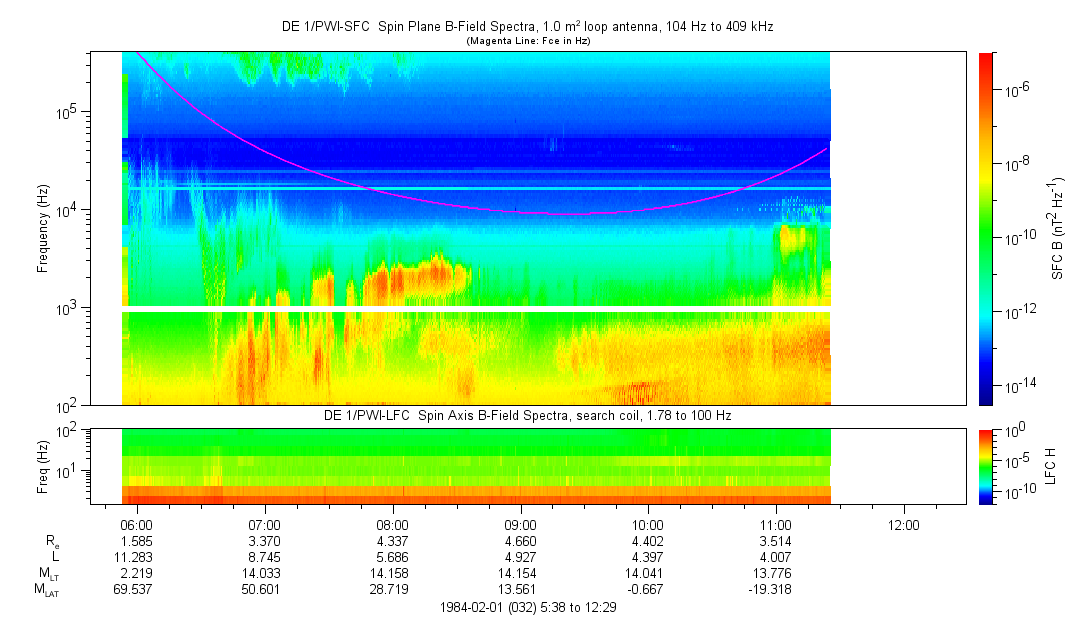This screenshot has width=1083, height=620.
Task: Click the MLAT value 69.537
Action: tap(136, 590)
